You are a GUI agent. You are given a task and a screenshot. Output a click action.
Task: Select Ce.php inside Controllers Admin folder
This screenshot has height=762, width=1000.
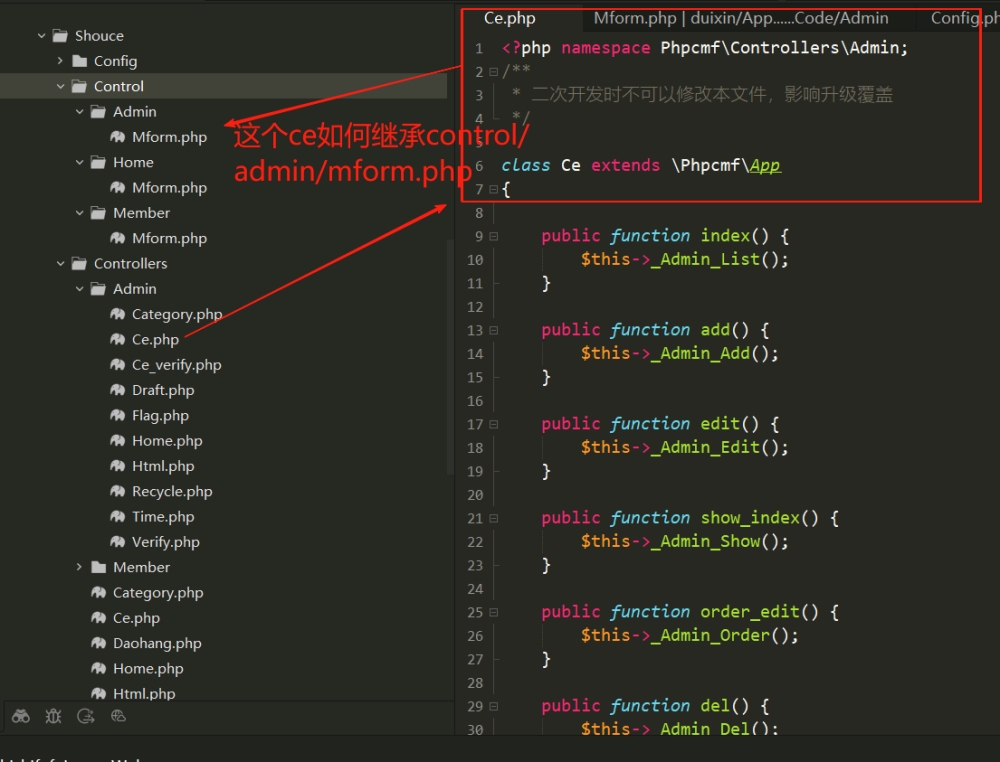pos(155,339)
